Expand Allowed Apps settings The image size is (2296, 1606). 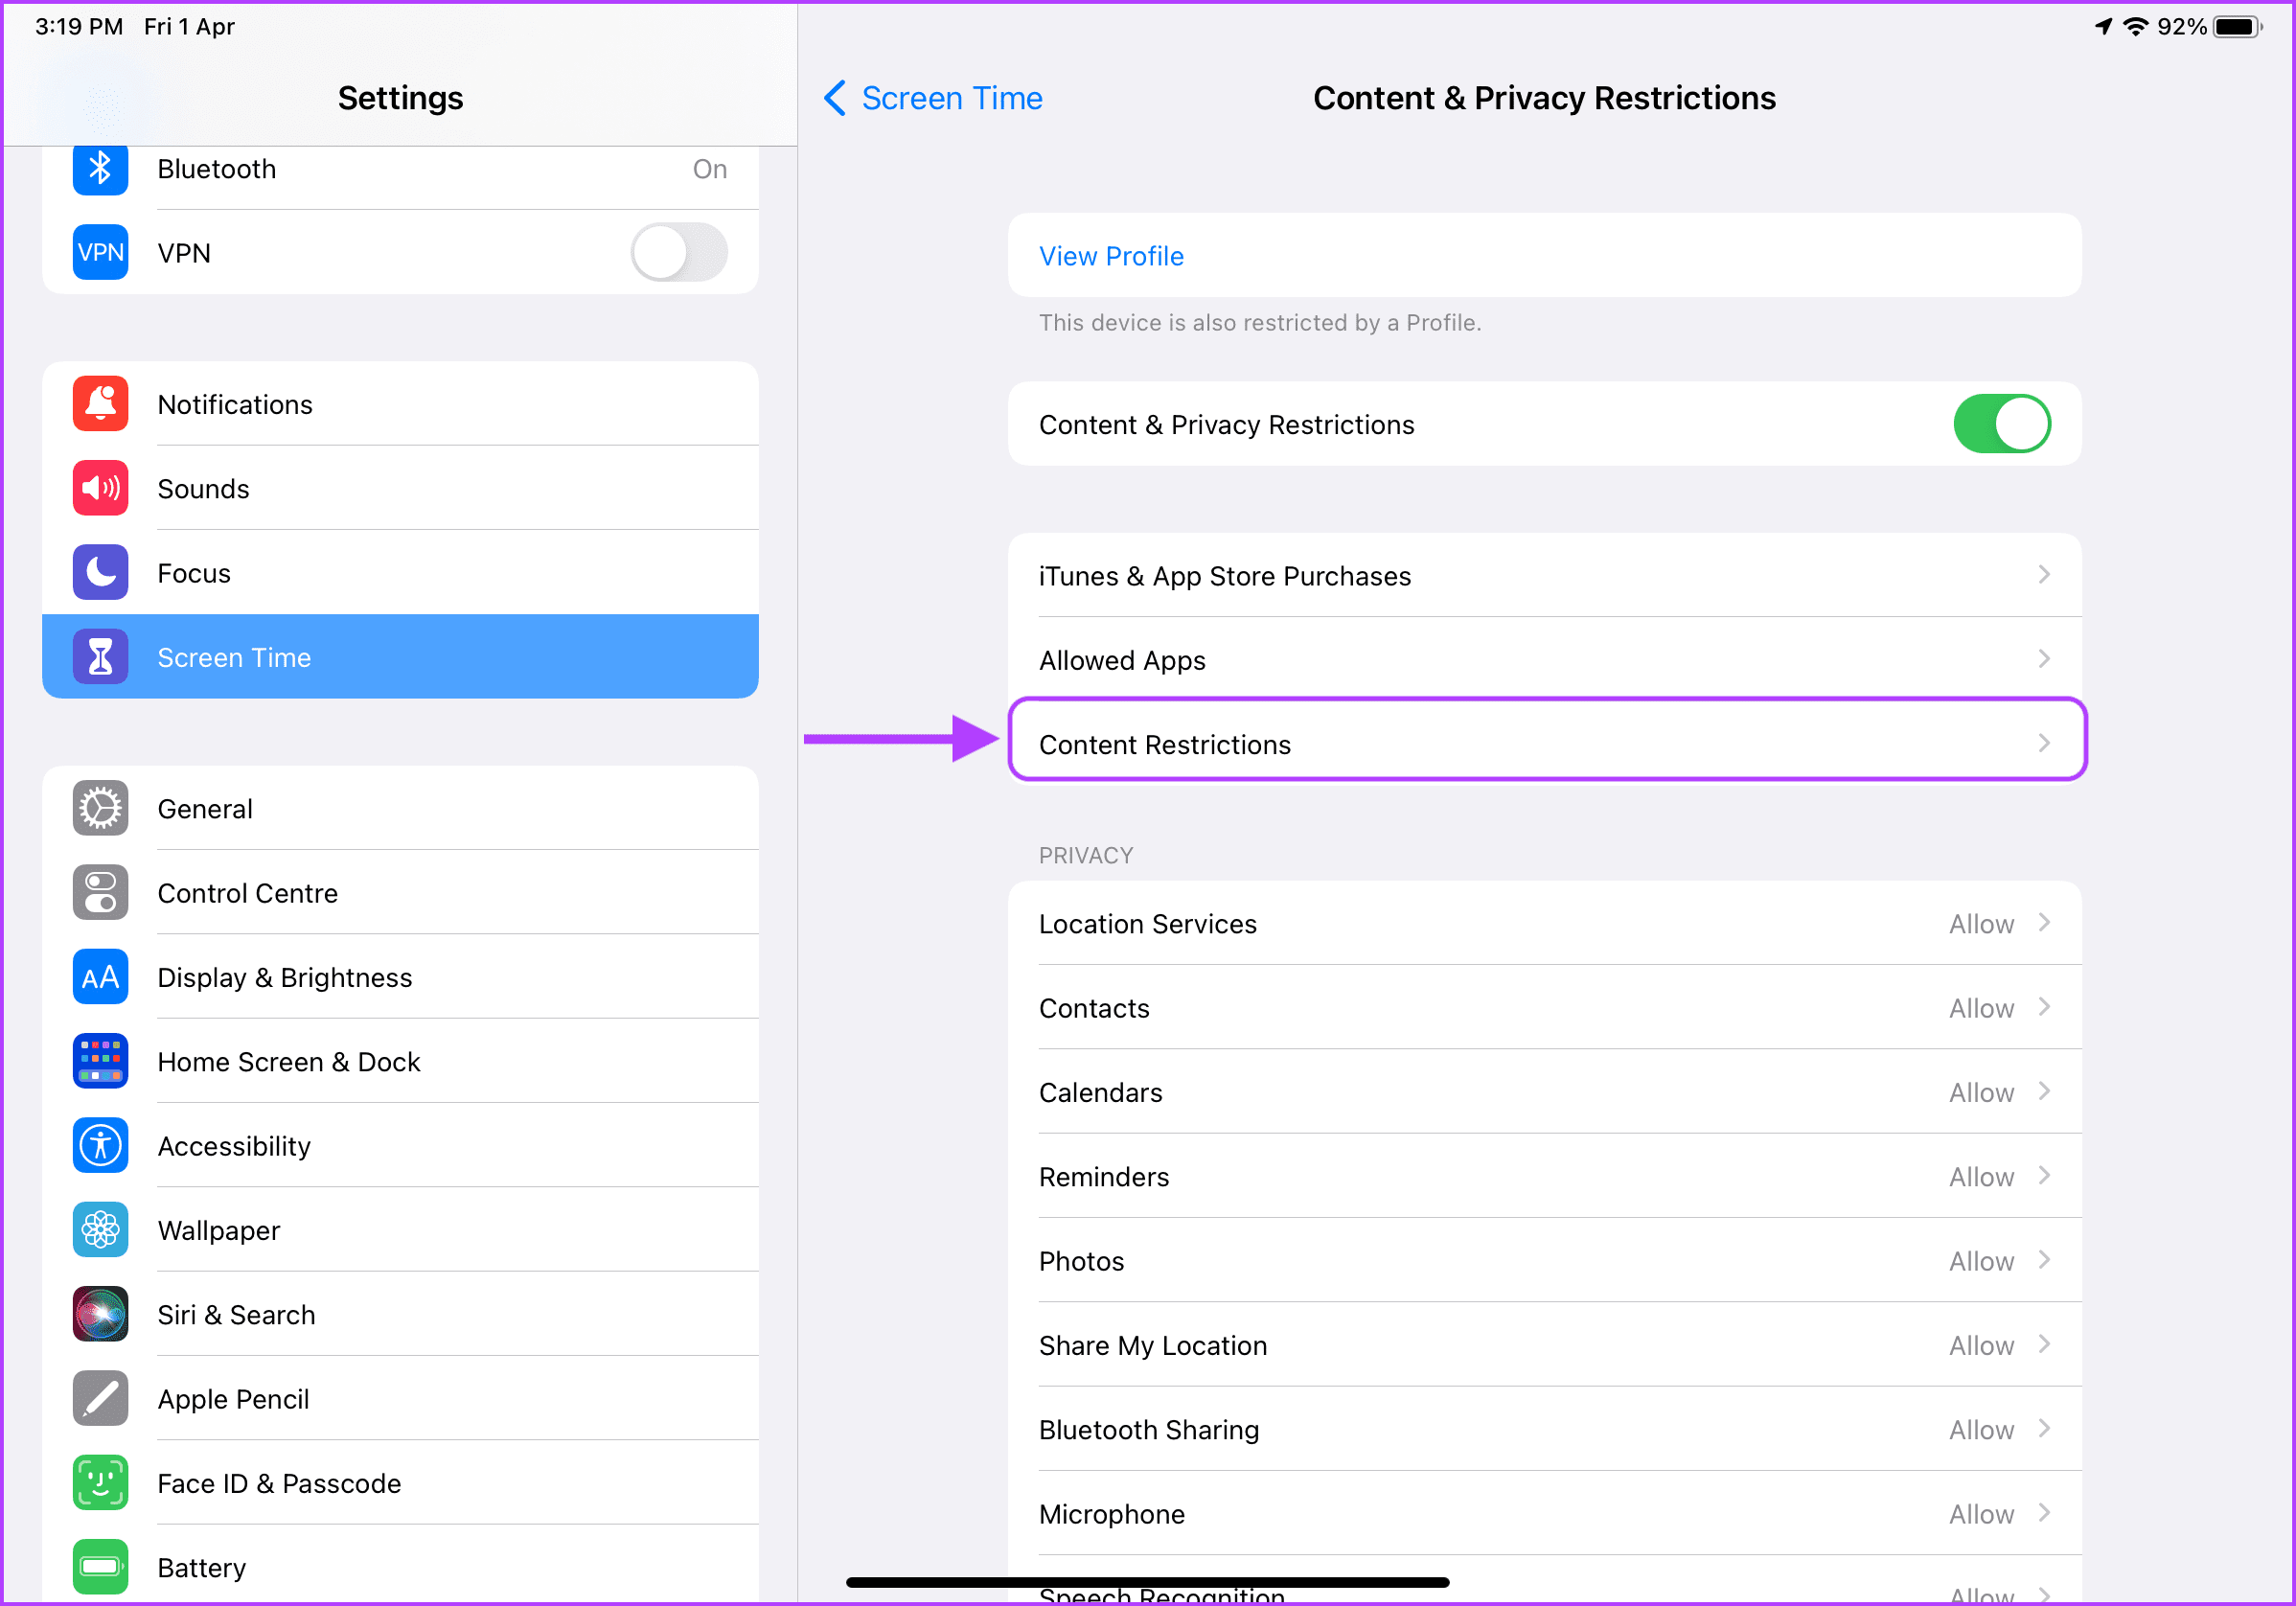(1542, 659)
